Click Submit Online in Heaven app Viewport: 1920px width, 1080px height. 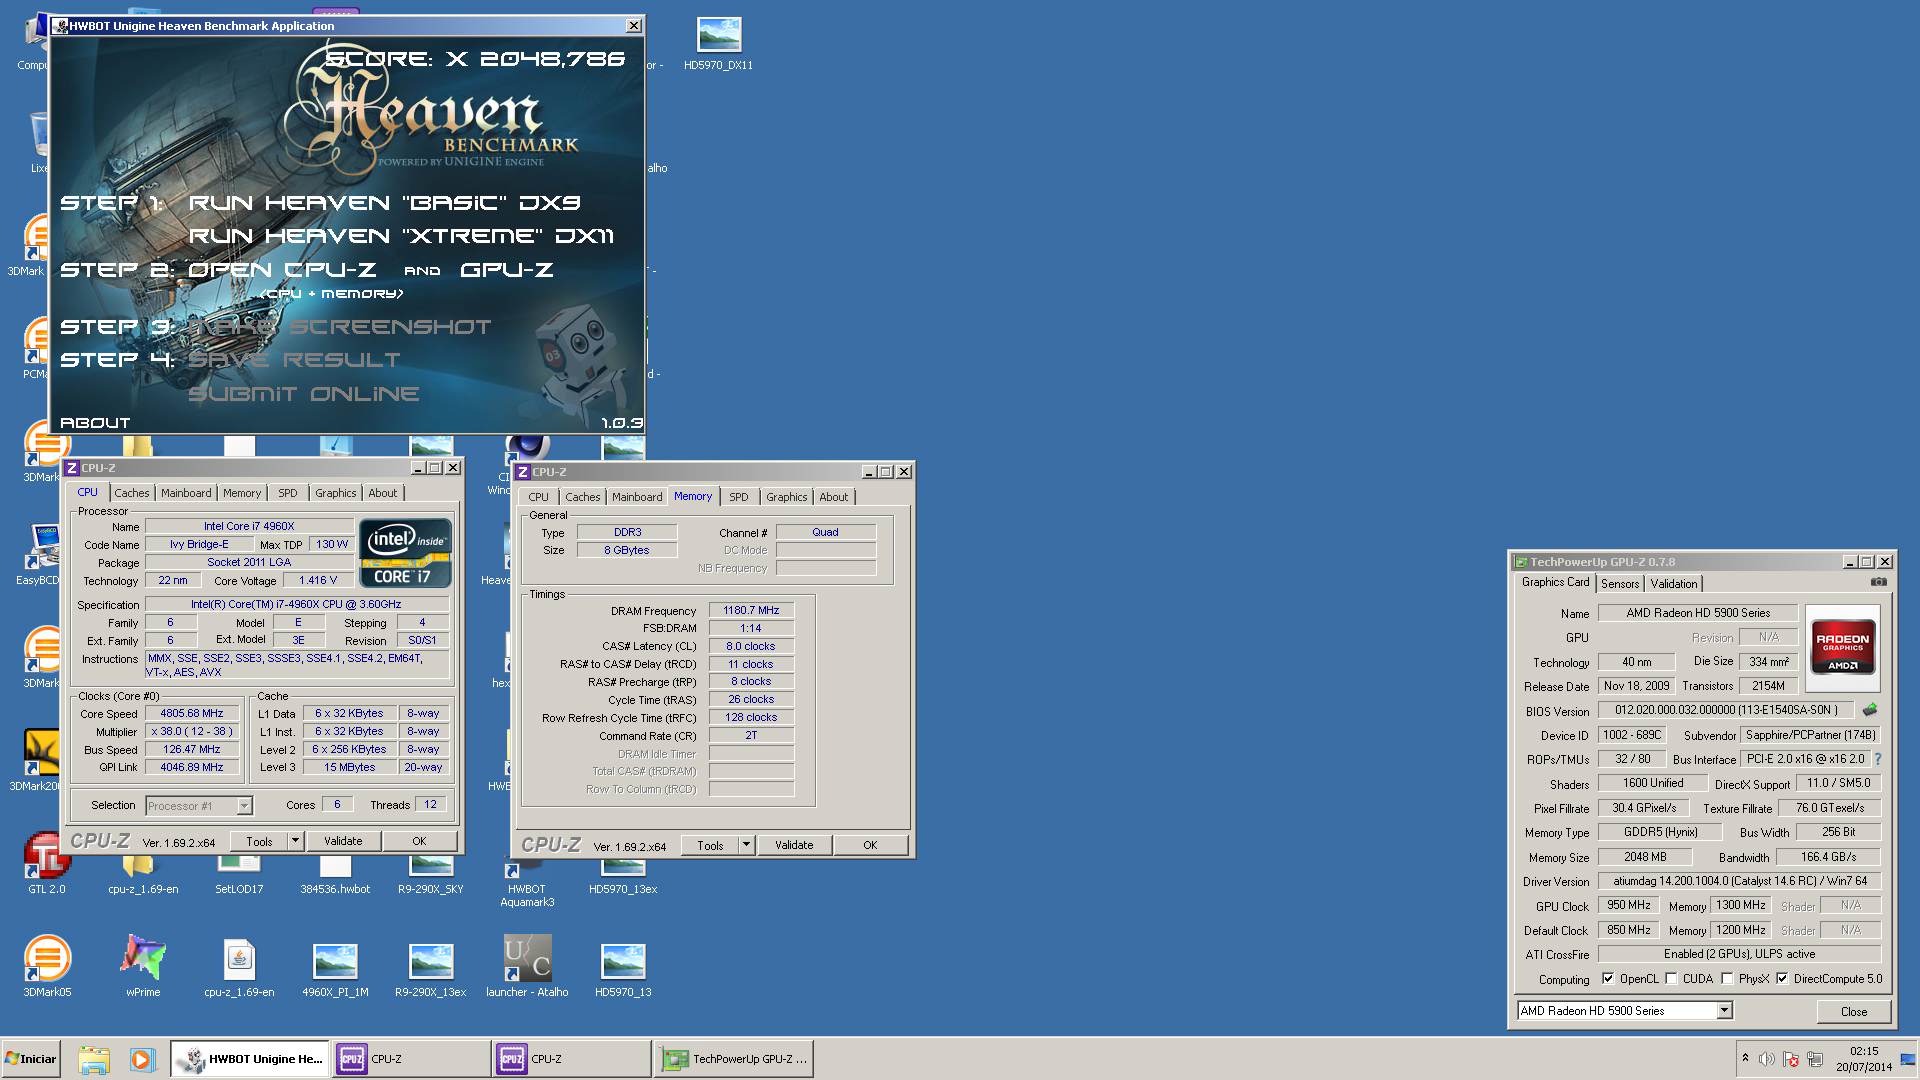click(304, 394)
